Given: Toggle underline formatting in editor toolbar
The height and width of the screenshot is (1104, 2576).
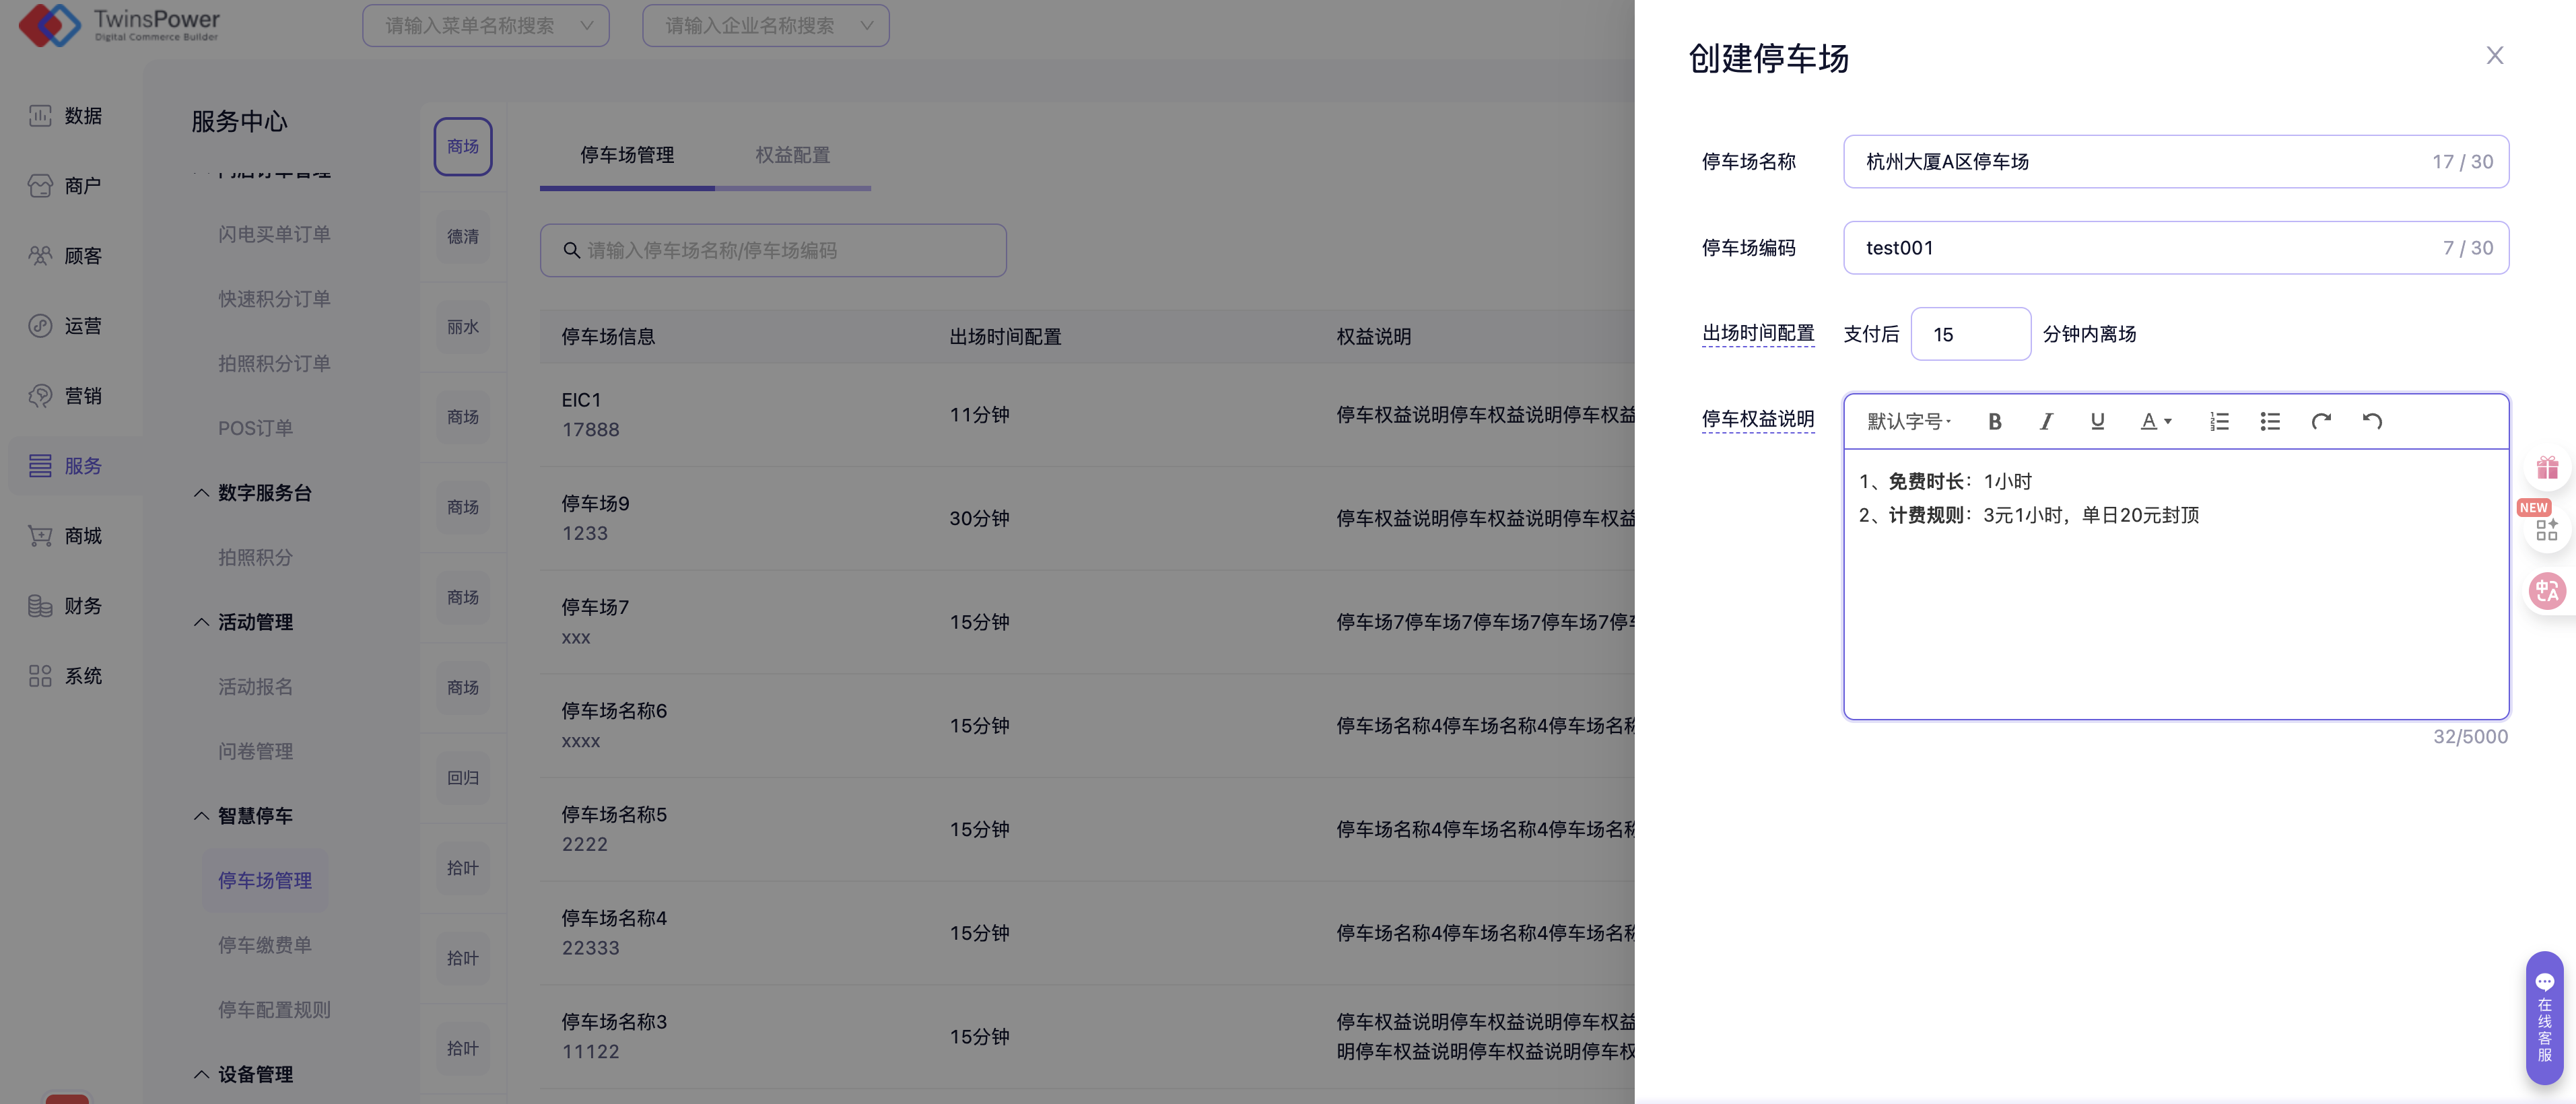Looking at the screenshot, I should point(2097,422).
